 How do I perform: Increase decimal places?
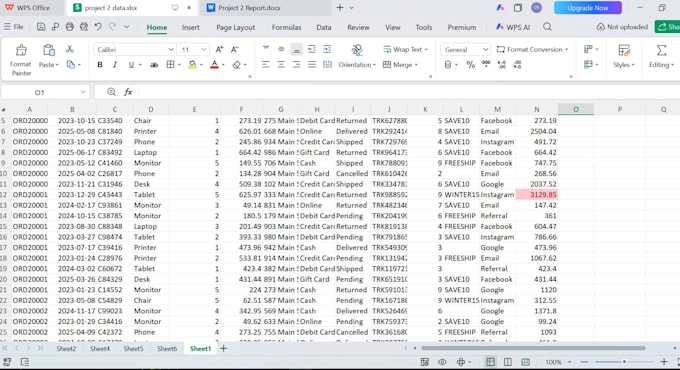point(502,65)
